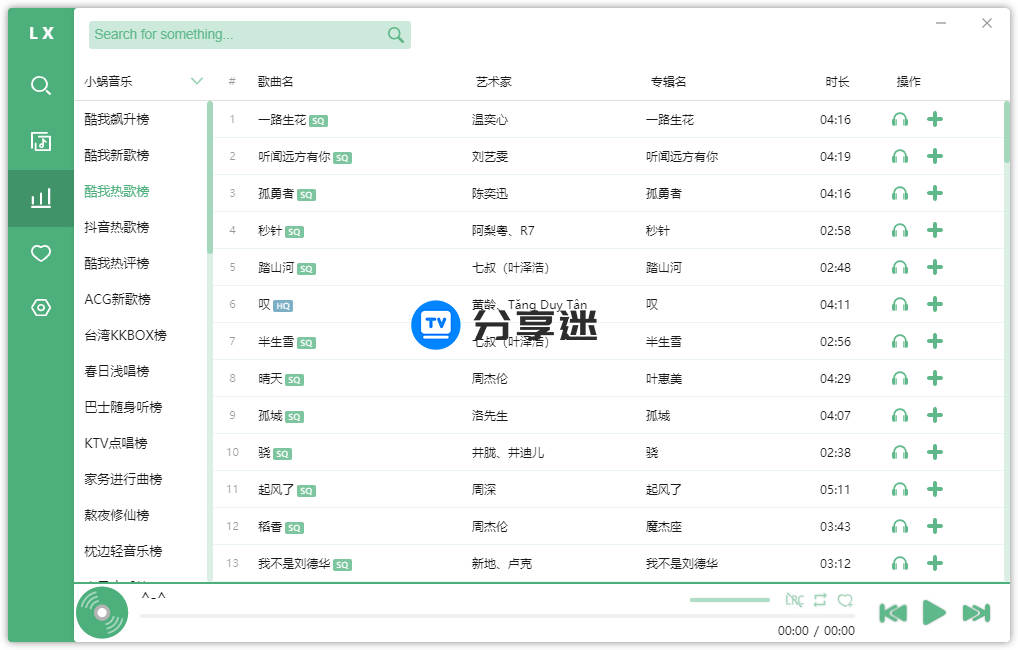The width and height of the screenshot is (1018, 650).
Task: Preview 孤勇者 with its headphone icon
Action: (899, 193)
